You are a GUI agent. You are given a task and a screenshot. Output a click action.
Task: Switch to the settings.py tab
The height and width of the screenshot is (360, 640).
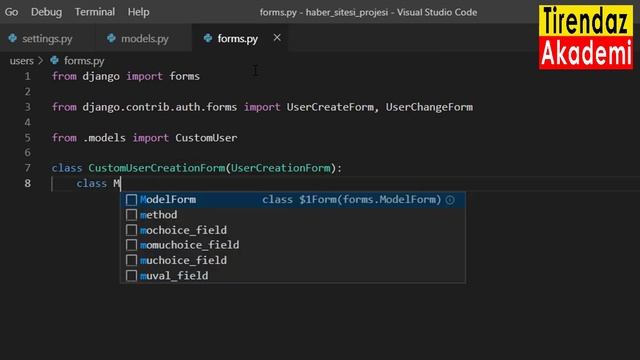pos(47,38)
